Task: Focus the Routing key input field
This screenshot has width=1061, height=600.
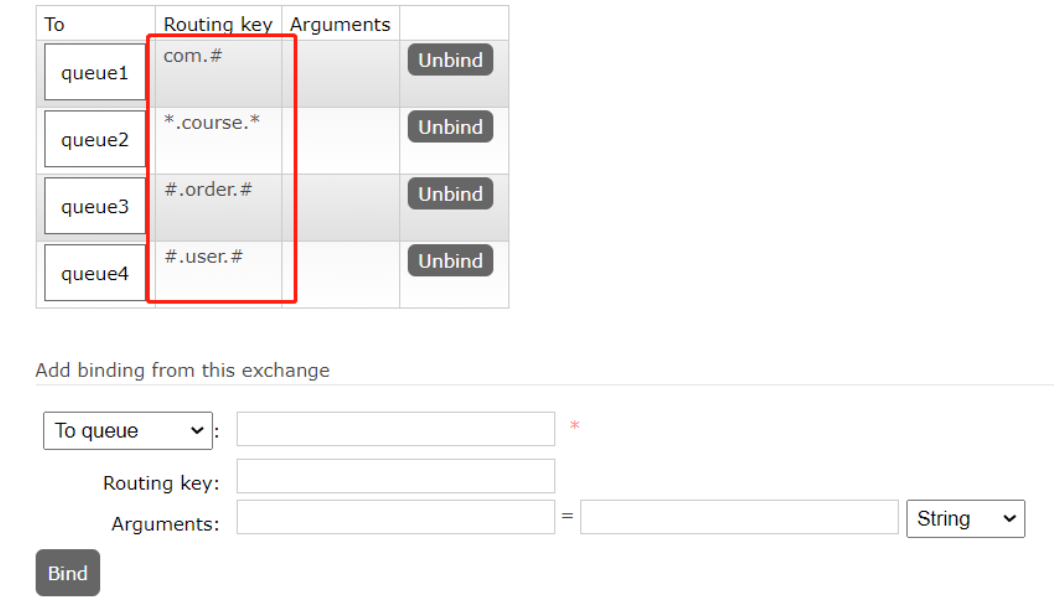Action: pos(396,476)
